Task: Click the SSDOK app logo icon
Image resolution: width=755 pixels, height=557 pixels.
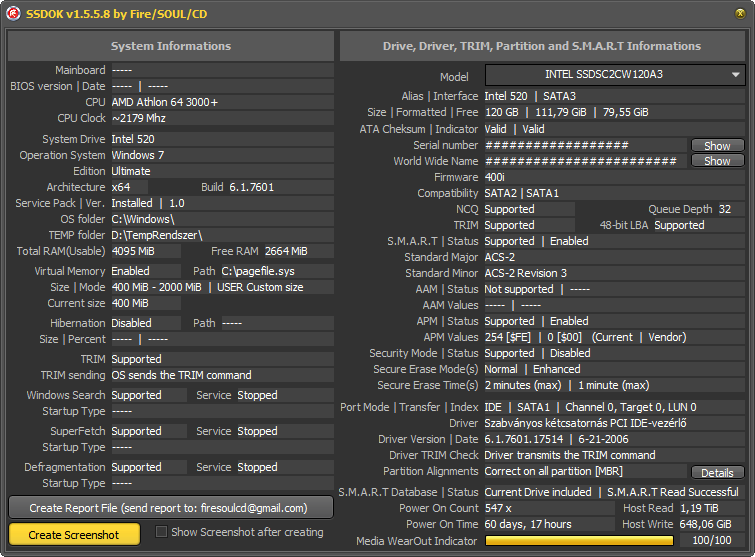Action: point(13,13)
